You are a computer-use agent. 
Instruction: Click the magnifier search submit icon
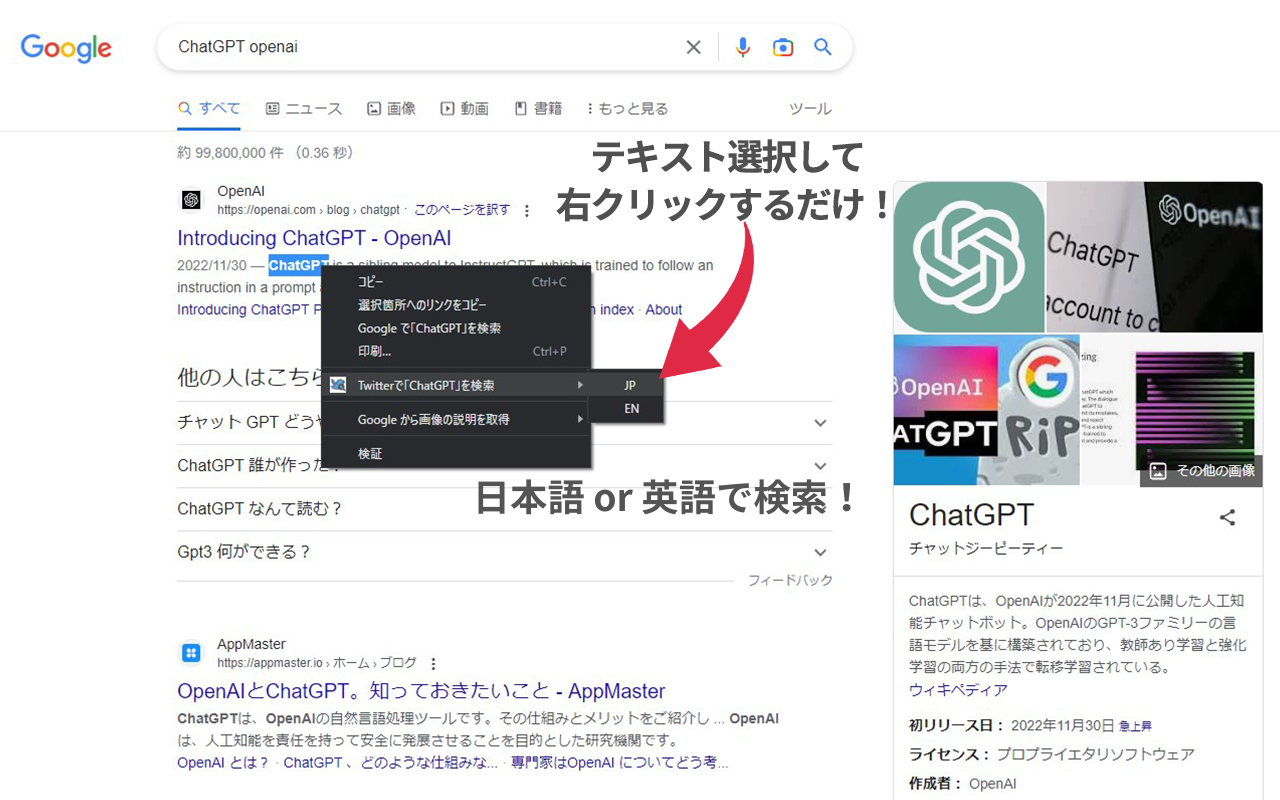(823, 47)
